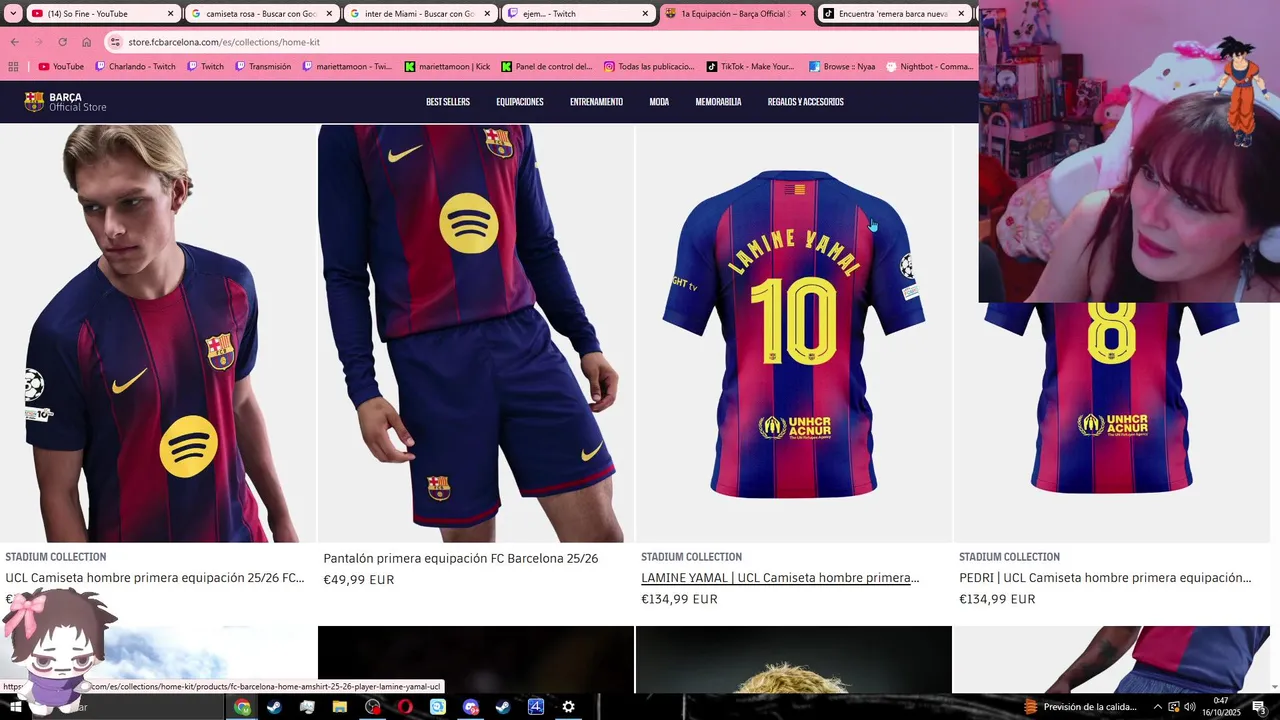Open File Explorer from the taskbar
This screenshot has width=1280, height=720.
pos(339,707)
